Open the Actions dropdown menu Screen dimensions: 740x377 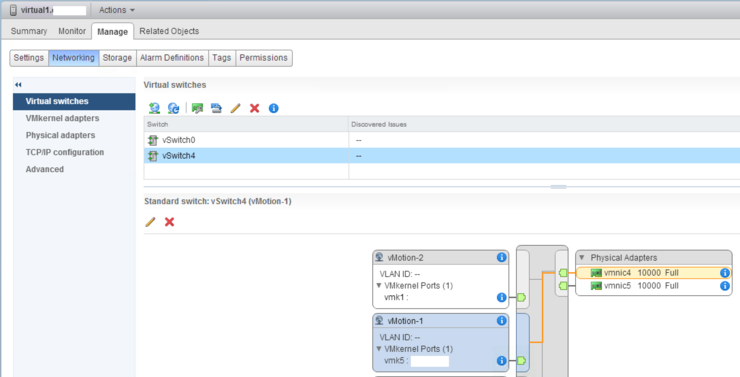click(x=117, y=10)
